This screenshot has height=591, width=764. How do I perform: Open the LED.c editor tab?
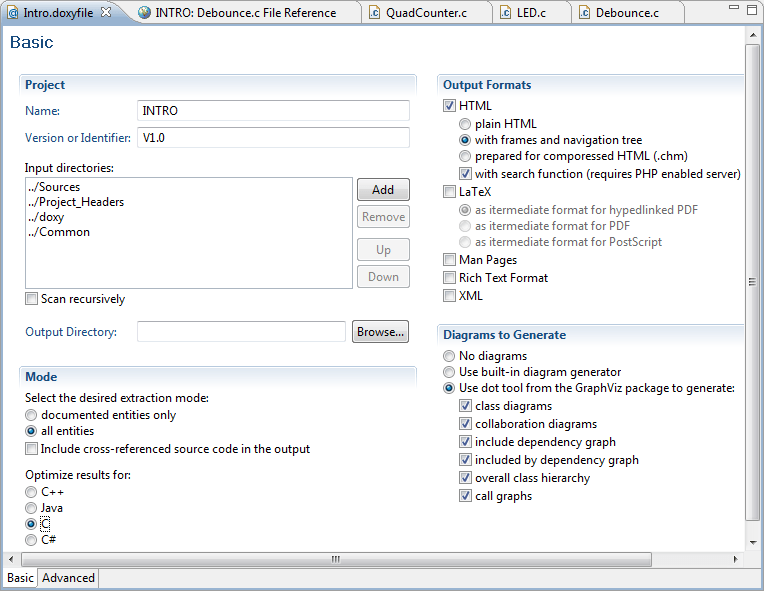click(531, 13)
